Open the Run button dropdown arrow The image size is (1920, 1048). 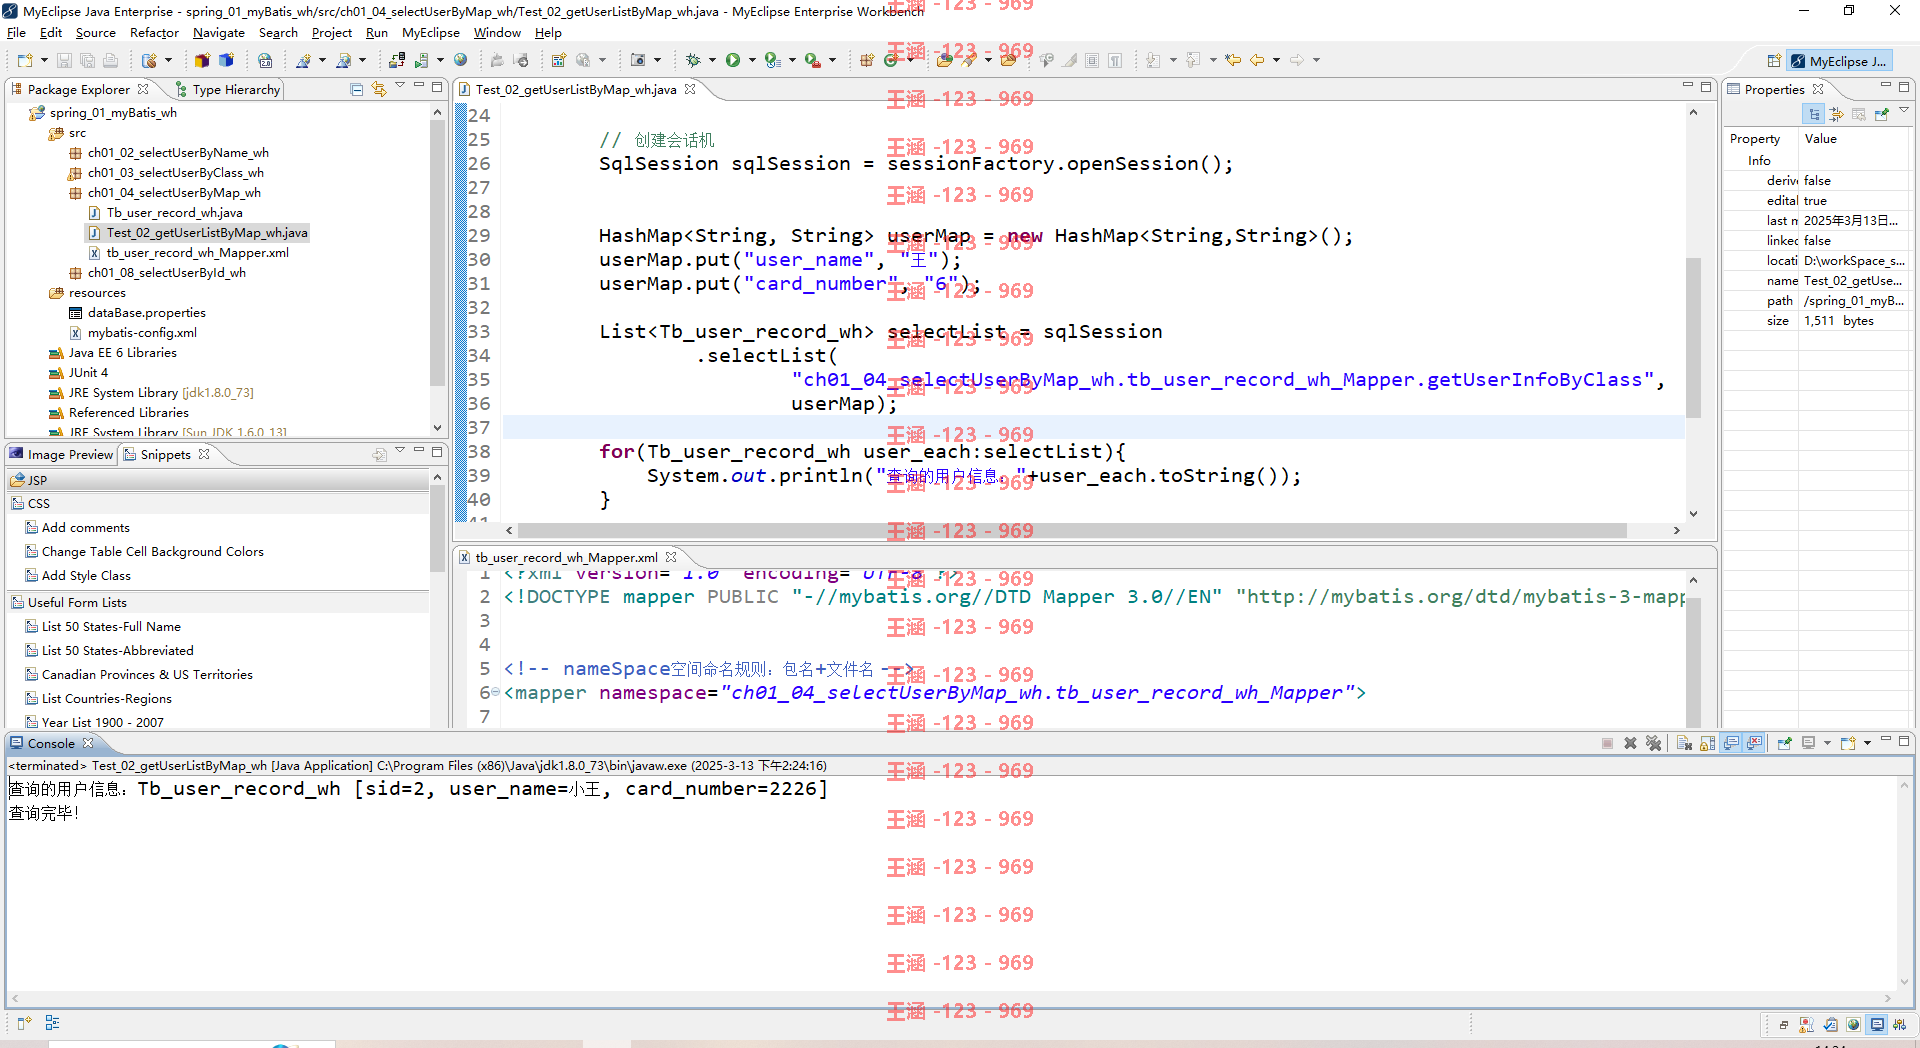point(752,60)
